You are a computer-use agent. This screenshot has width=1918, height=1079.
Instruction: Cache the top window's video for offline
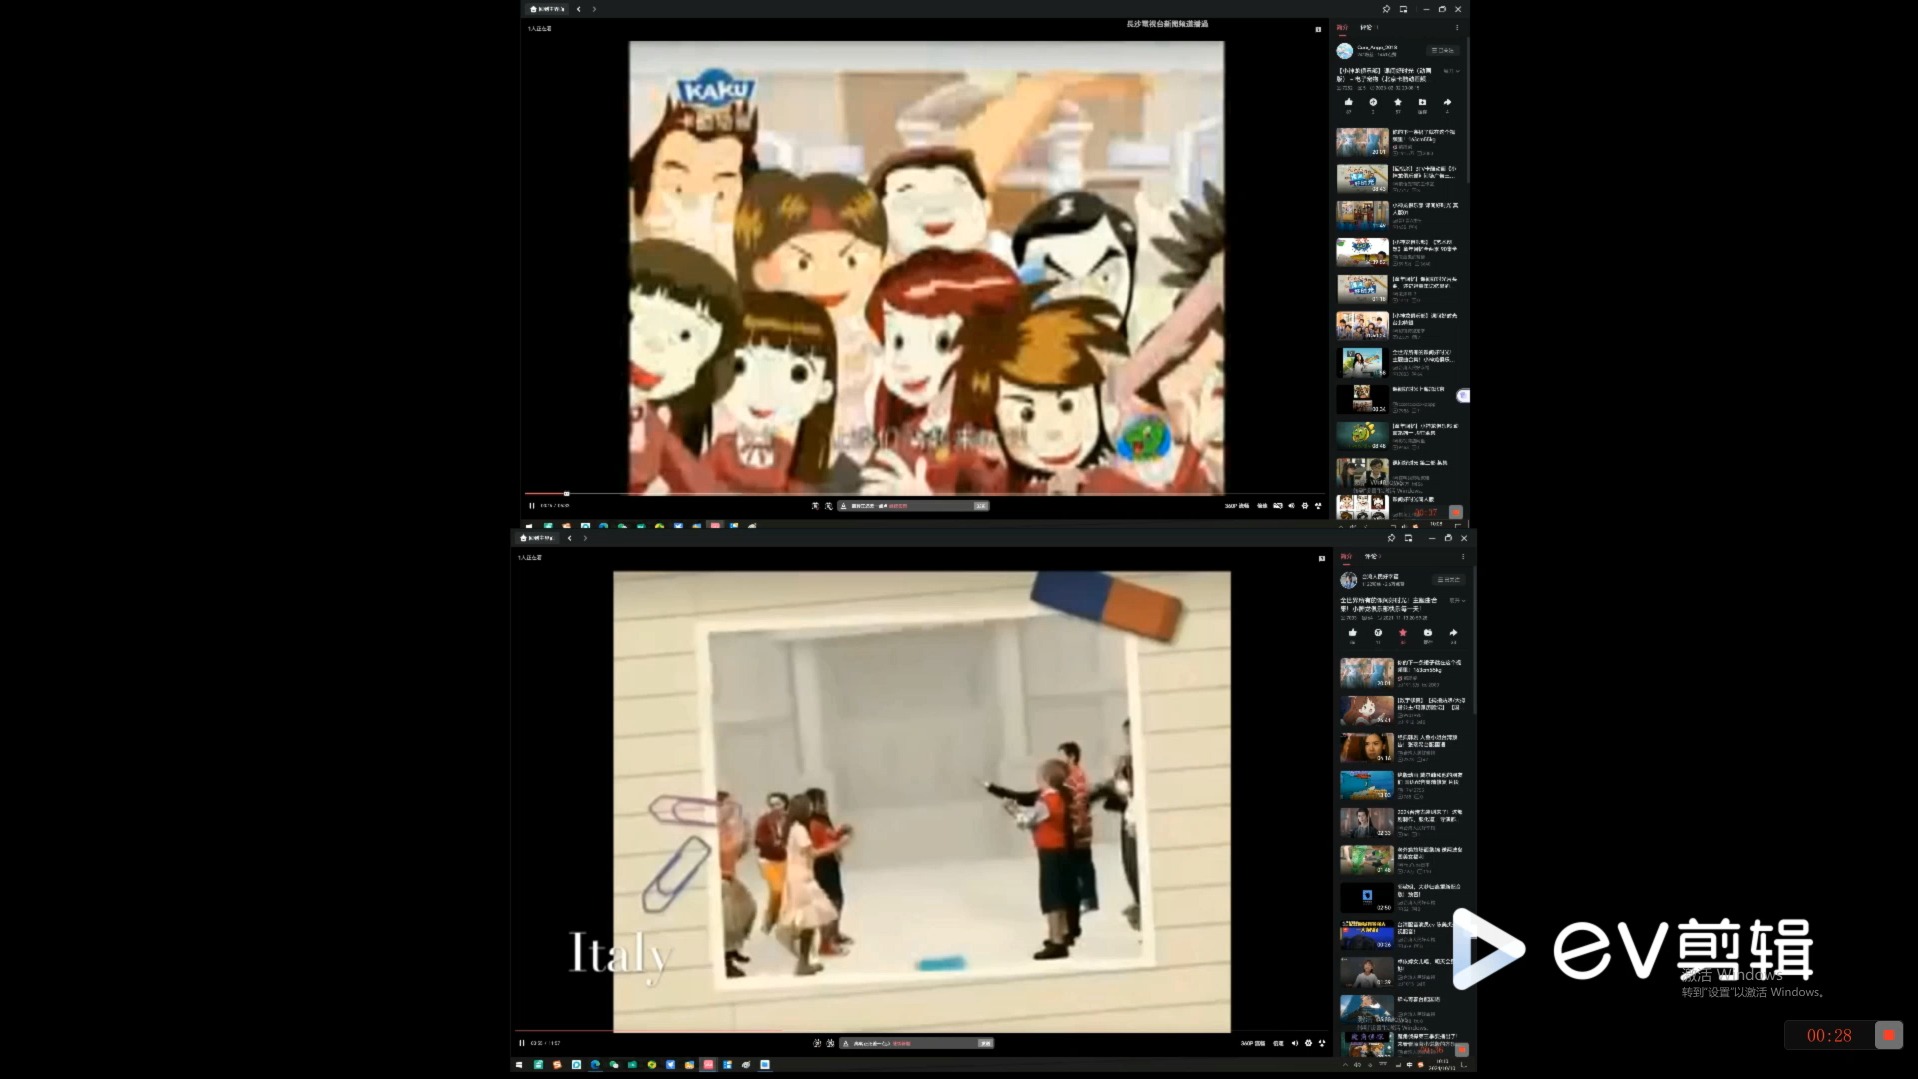click(x=1422, y=102)
